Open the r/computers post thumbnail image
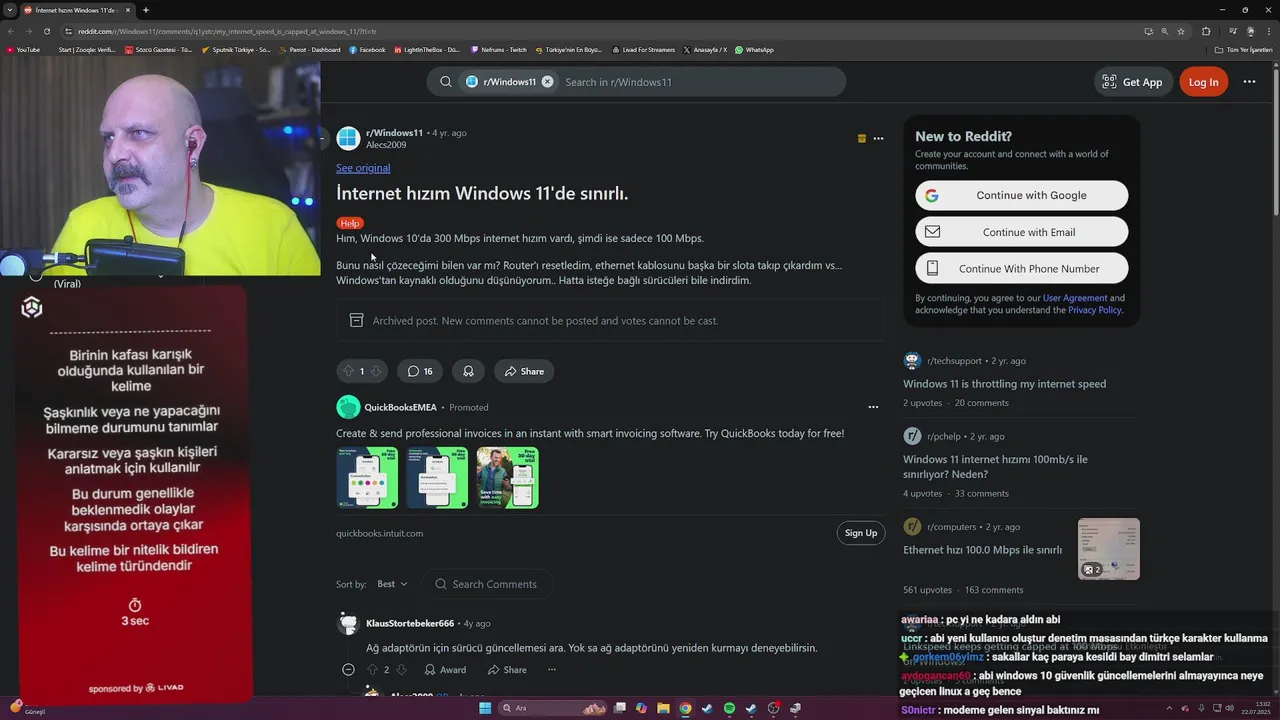1280x720 pixels. click(x=1108, y=549)
